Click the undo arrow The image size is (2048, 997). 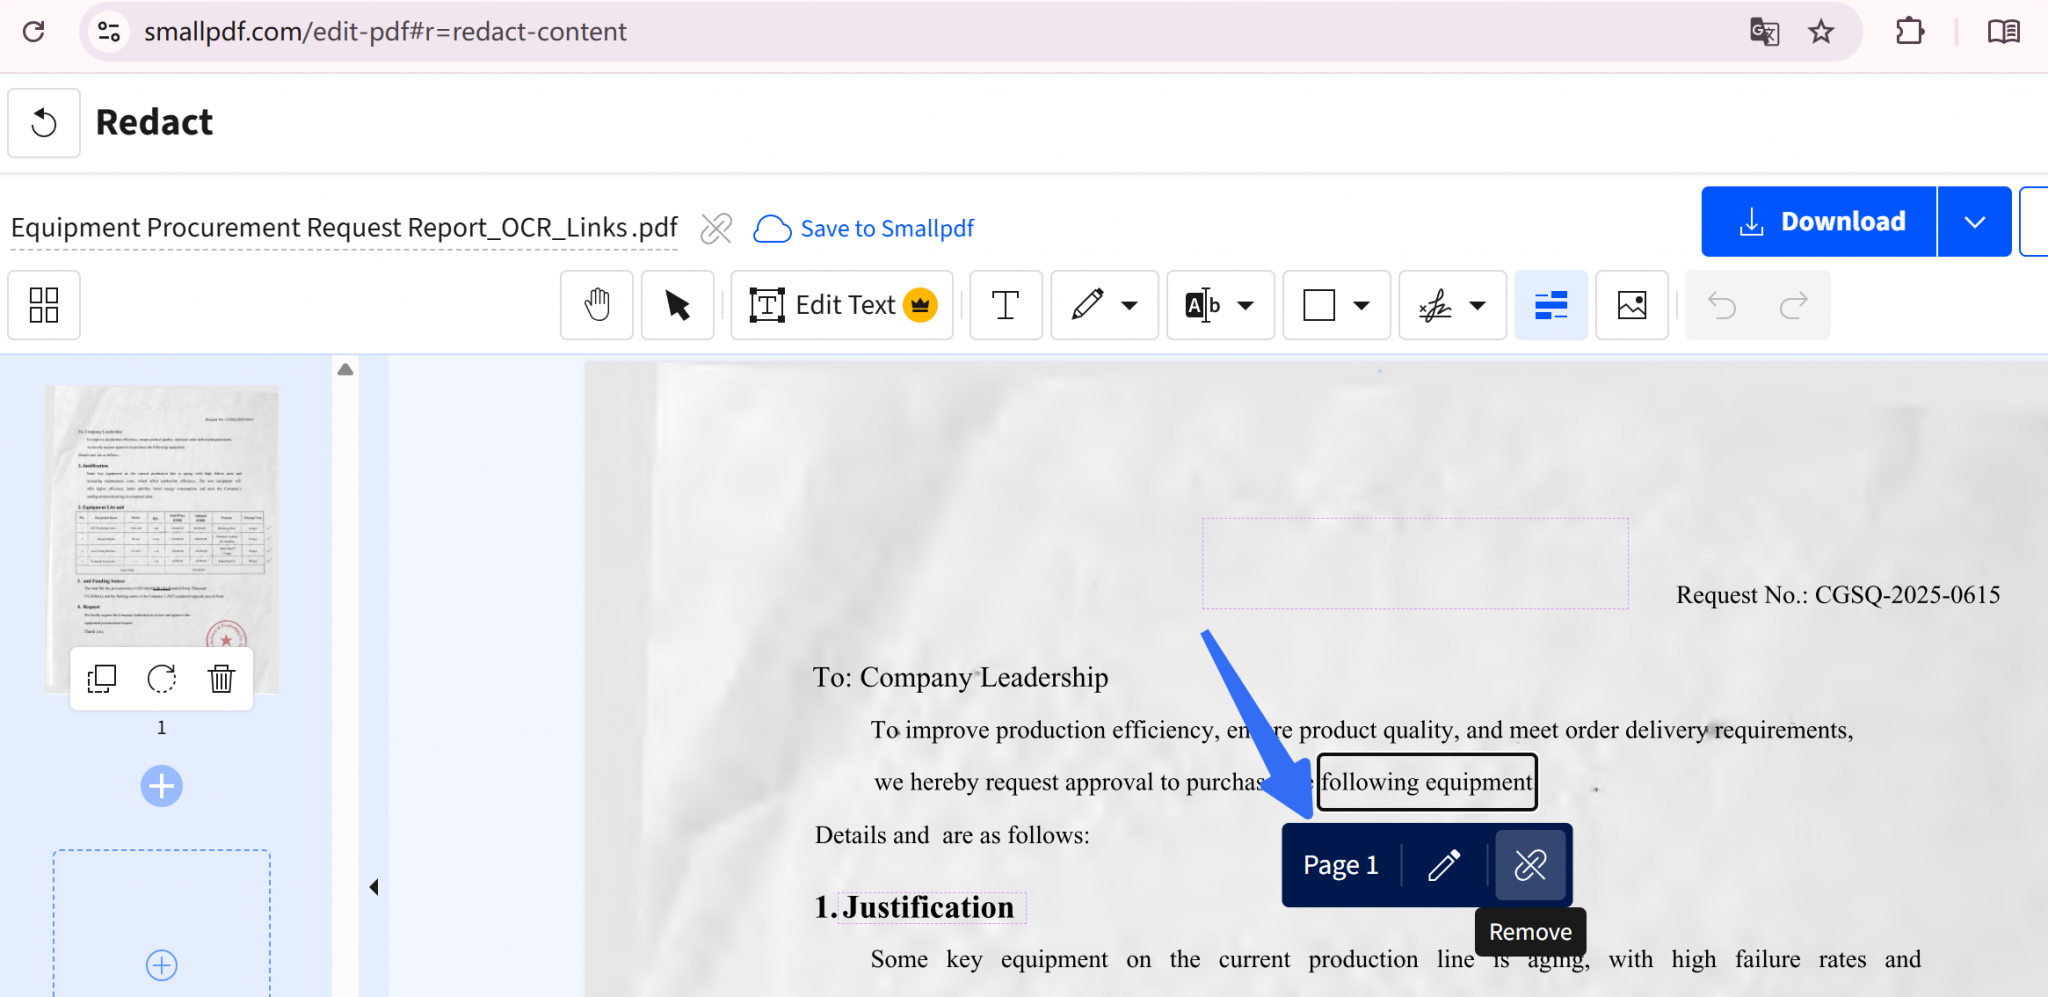[x=1722, y=305]
